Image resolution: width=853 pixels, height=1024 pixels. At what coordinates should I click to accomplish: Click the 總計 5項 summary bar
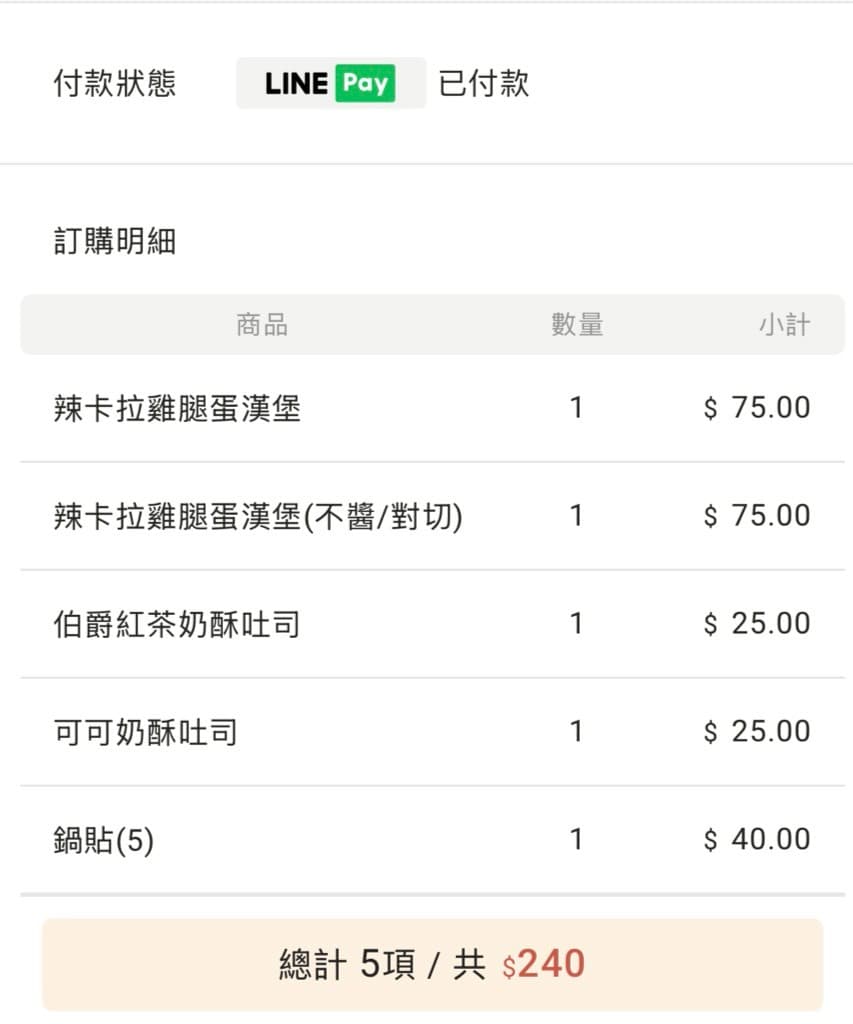tap(432, 964)
